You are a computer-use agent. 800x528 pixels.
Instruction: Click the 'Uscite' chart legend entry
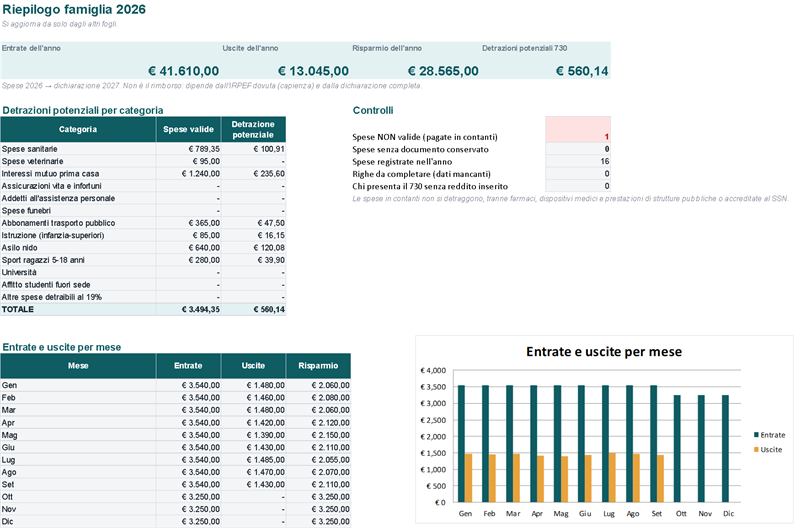coord(768,449)
